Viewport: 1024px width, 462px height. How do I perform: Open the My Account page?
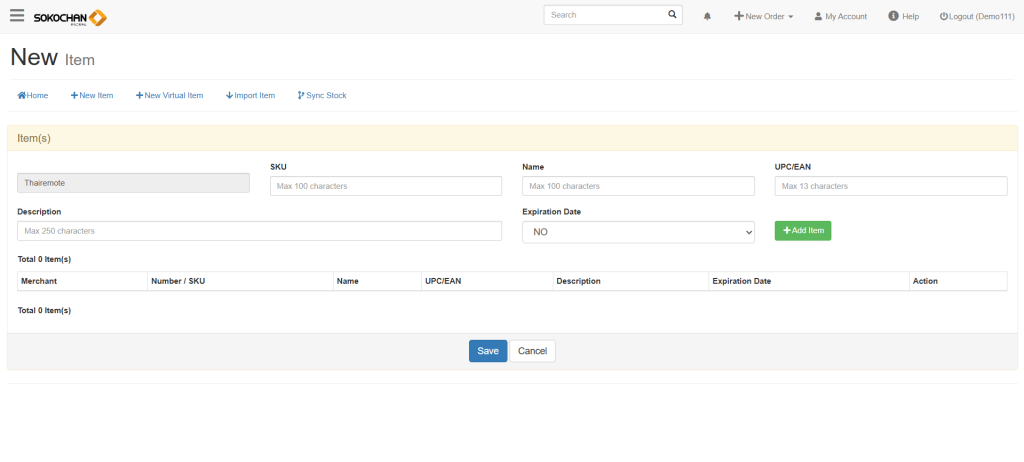pyautogui.click(x=840, y=17)
